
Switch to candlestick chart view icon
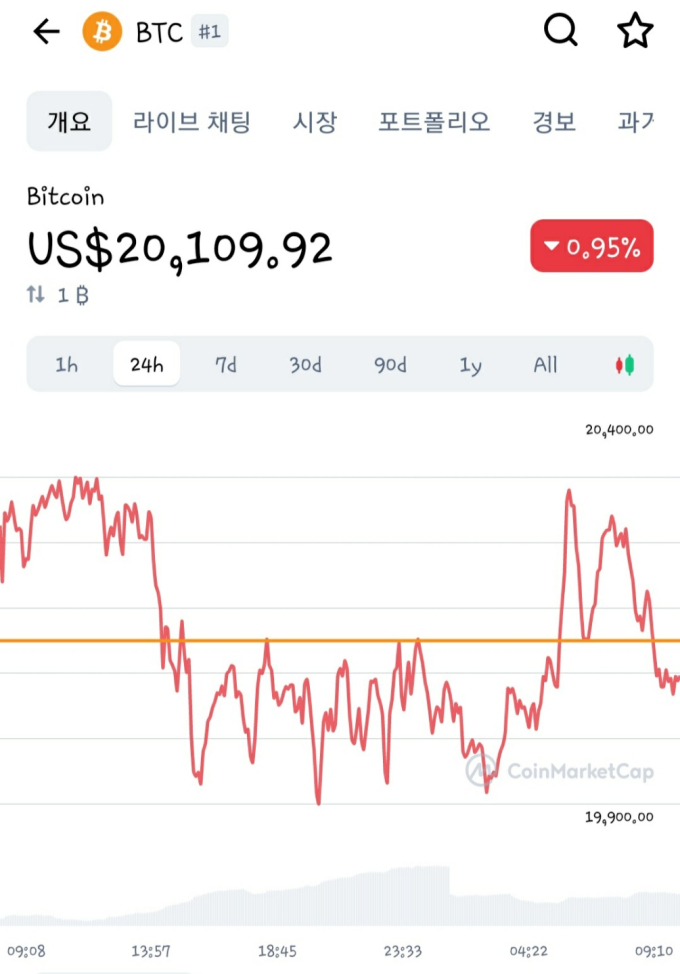click(625, 365)
